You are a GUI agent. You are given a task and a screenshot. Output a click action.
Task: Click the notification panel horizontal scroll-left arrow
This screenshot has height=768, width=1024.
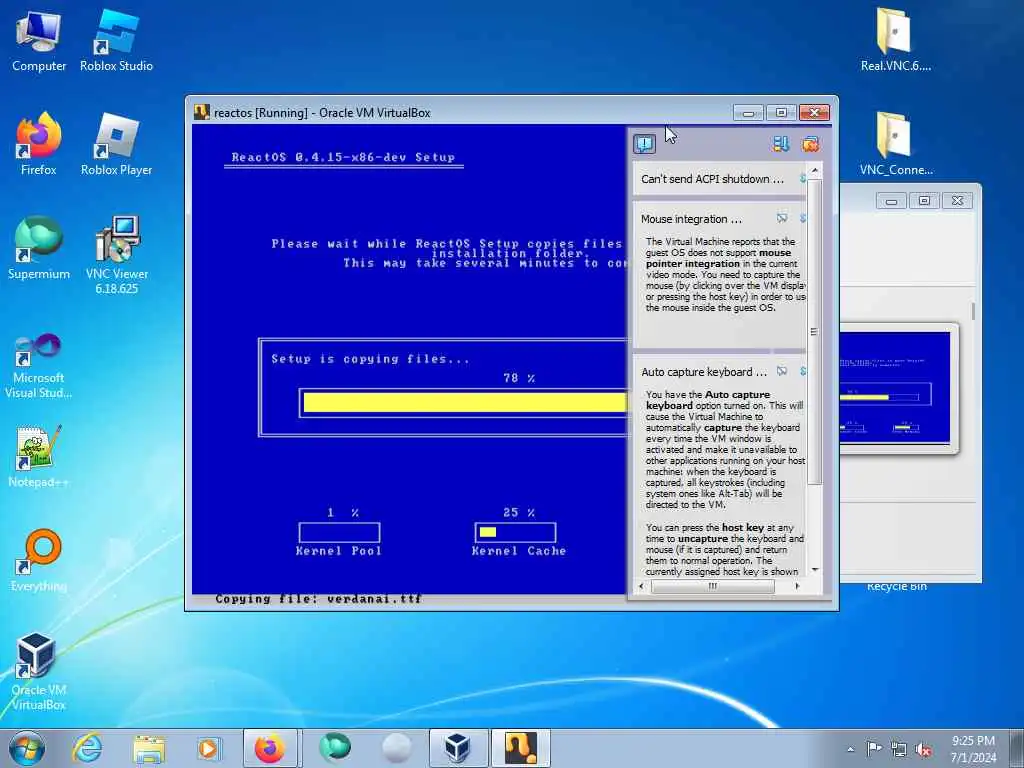coord(641,586)
